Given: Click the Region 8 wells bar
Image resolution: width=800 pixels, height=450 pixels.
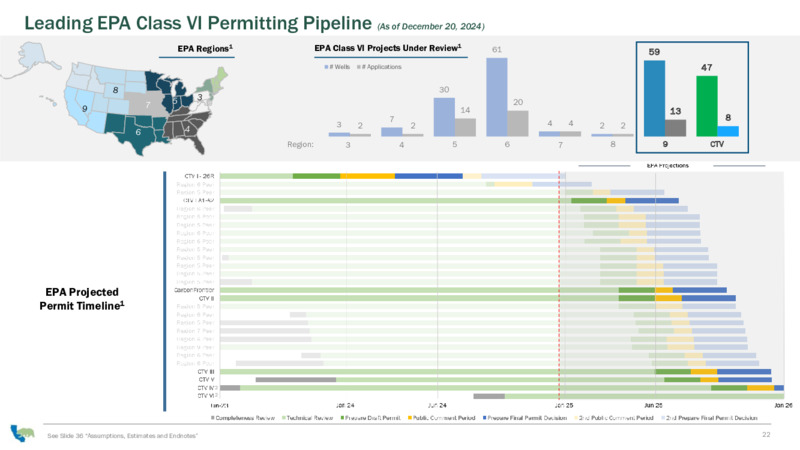Looking at the screenshot, I should [x=602, y=135].
